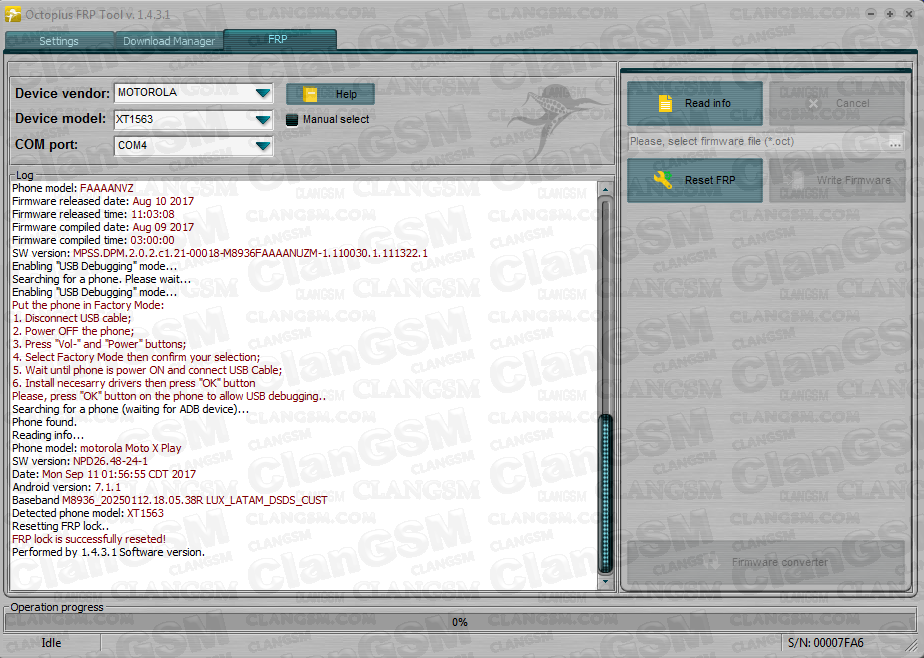Click log line 'Android version: 7.1.1'
The width and height of the screenshot is (924, 658).
pyautogui.click(x=67, y=487)
